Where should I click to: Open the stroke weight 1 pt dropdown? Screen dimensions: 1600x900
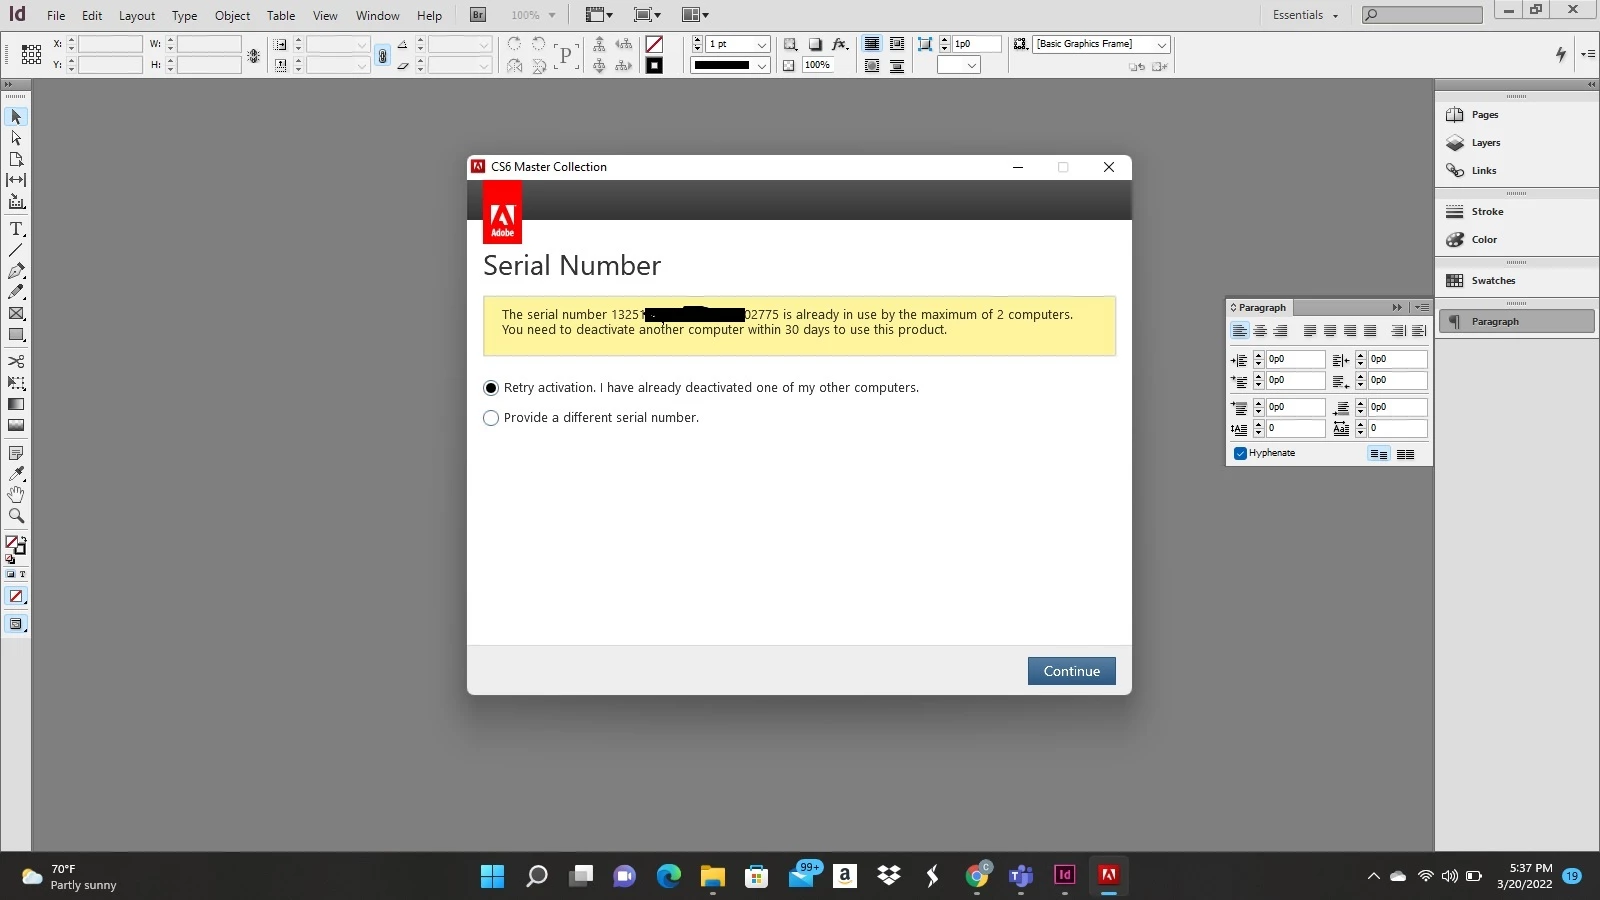tap(762, 45)
